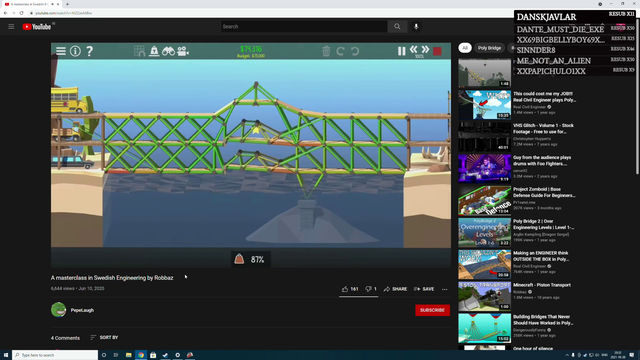Start voice search with the microphone

(x=416, y=27)
